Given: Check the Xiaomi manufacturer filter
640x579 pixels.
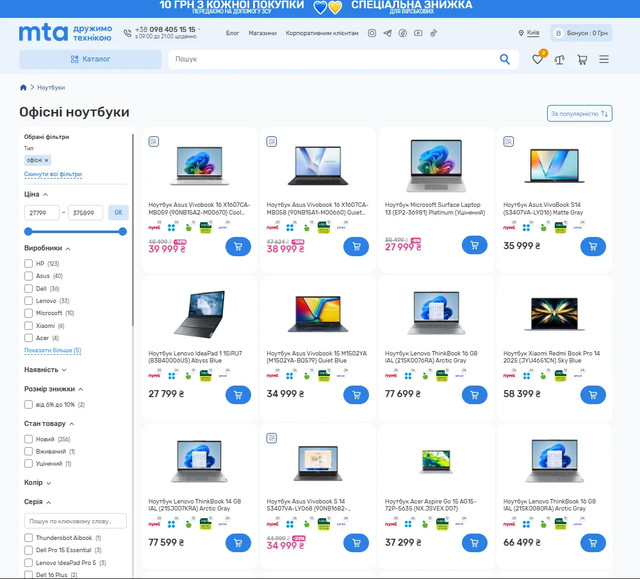Looking at the screenshot, I should click(x=28, y=326).
